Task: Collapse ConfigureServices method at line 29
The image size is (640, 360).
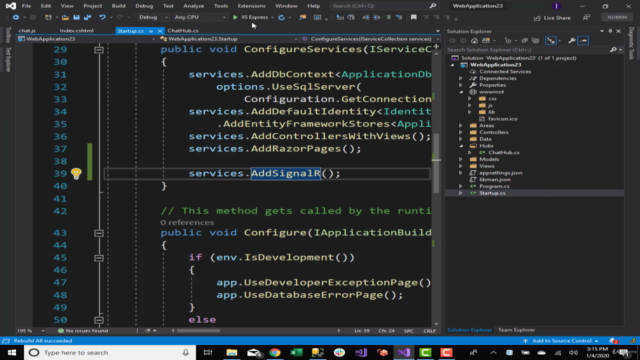Action: [x=99, y=49]
